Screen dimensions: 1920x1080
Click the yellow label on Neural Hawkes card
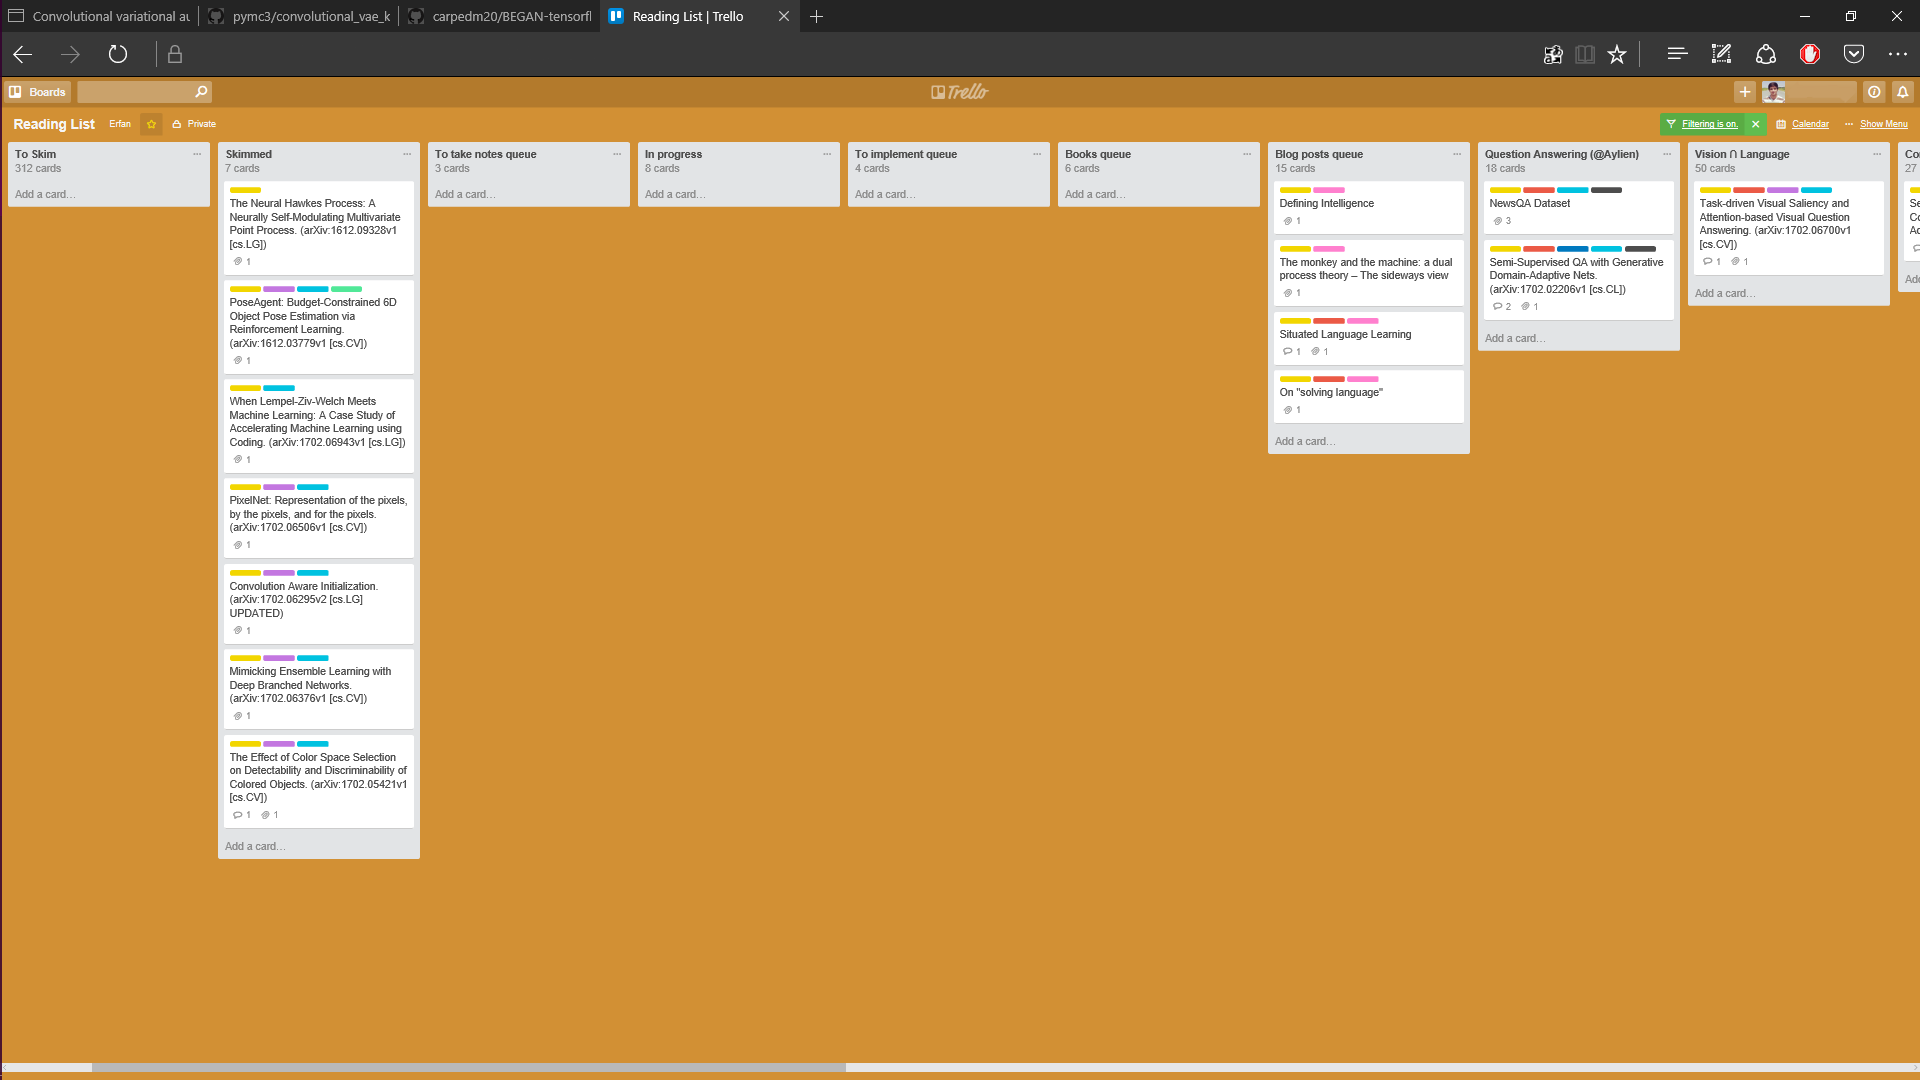(244, 190)
